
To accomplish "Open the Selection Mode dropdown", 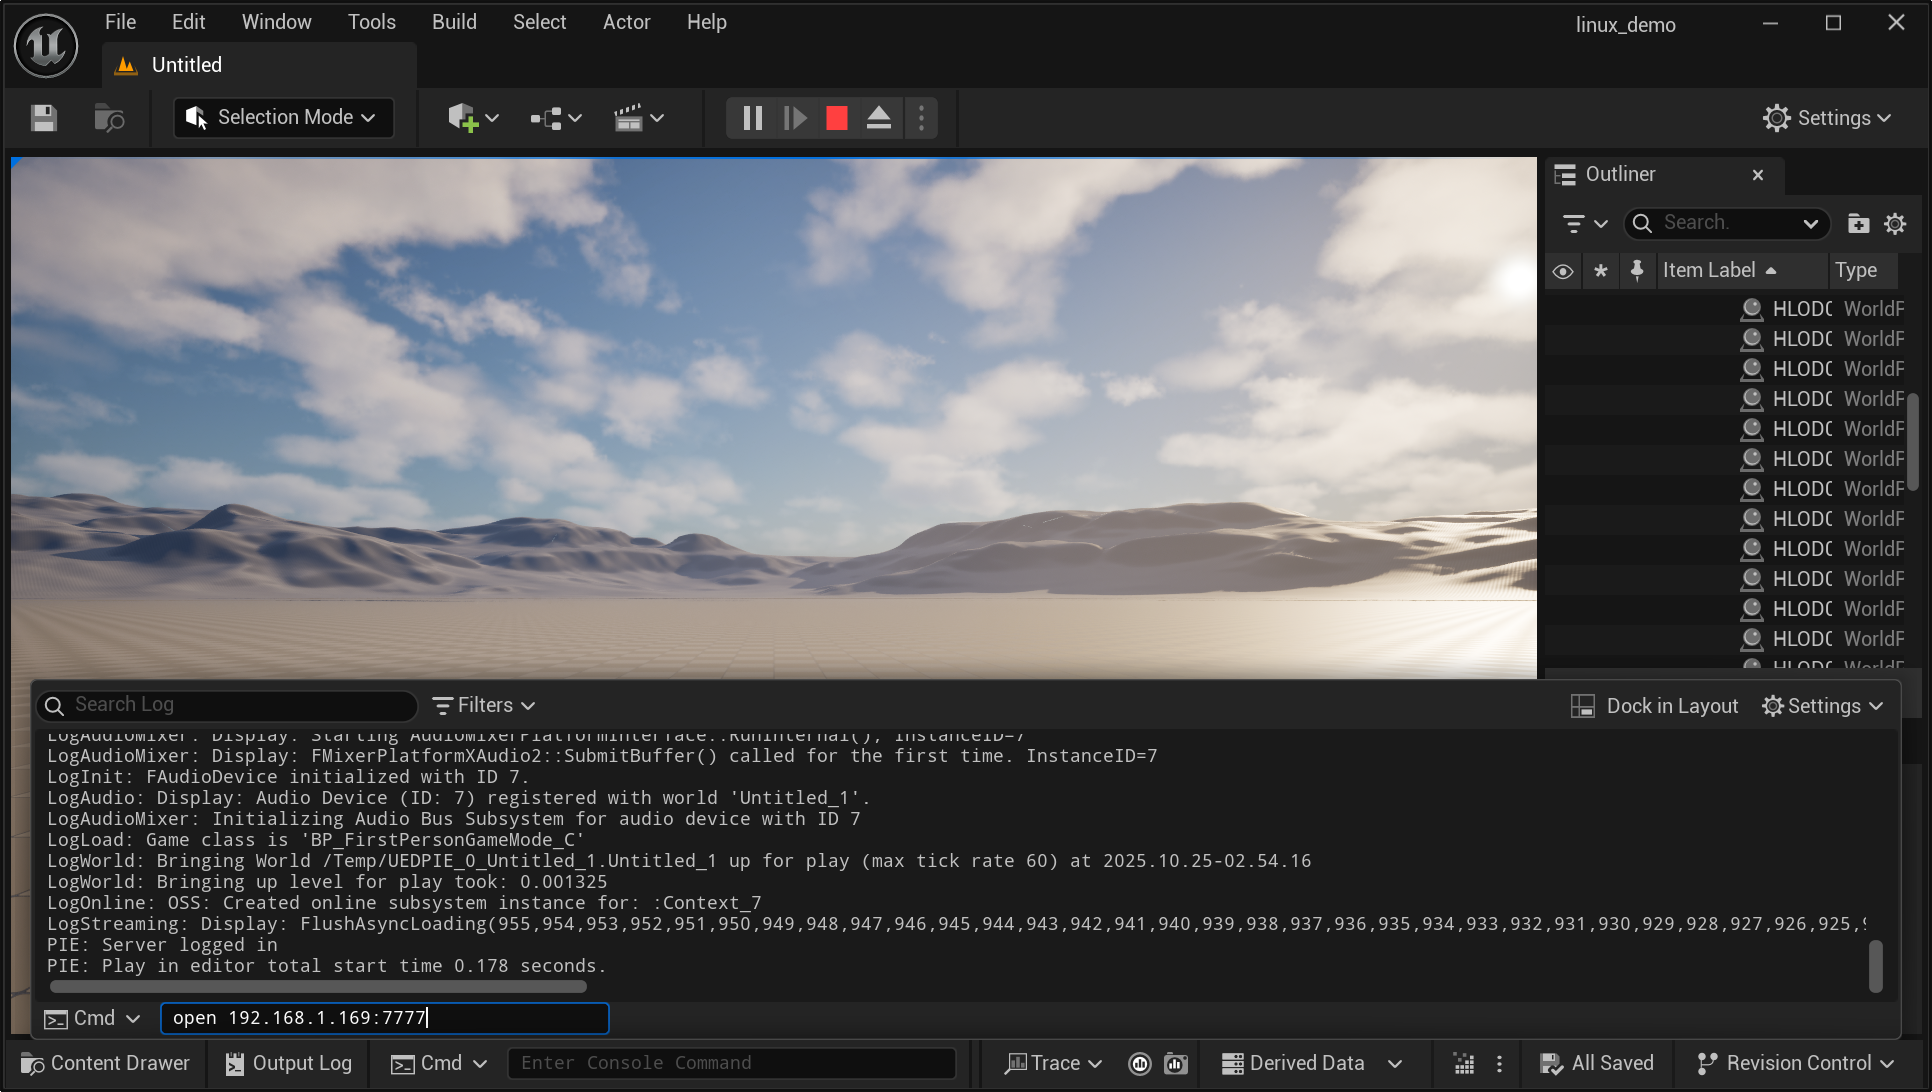I will click(x=284, y=118).
